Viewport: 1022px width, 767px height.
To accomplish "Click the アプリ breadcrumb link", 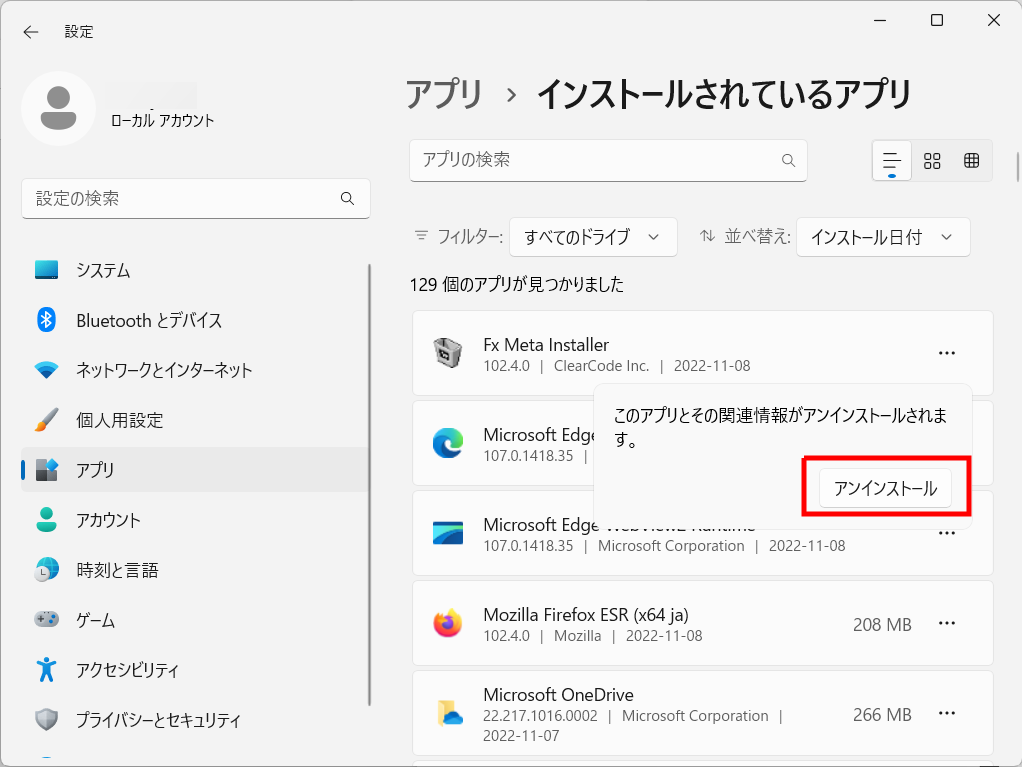I will [444, 94].
